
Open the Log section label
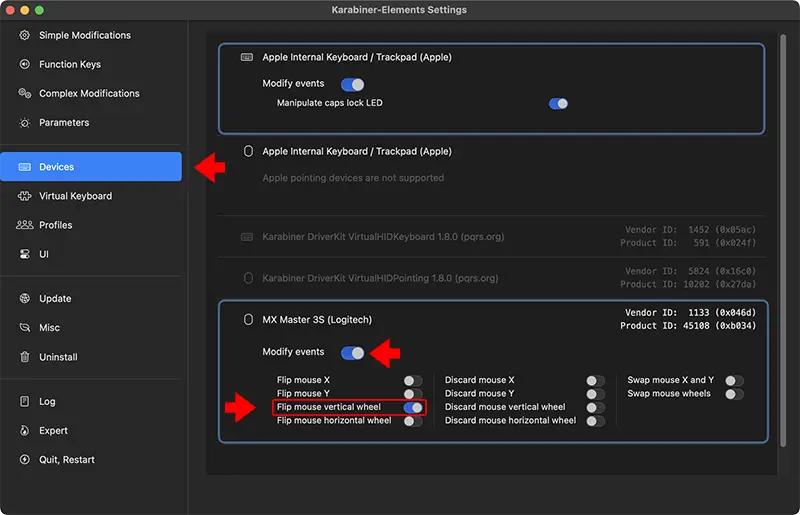[x=47, y=402]
